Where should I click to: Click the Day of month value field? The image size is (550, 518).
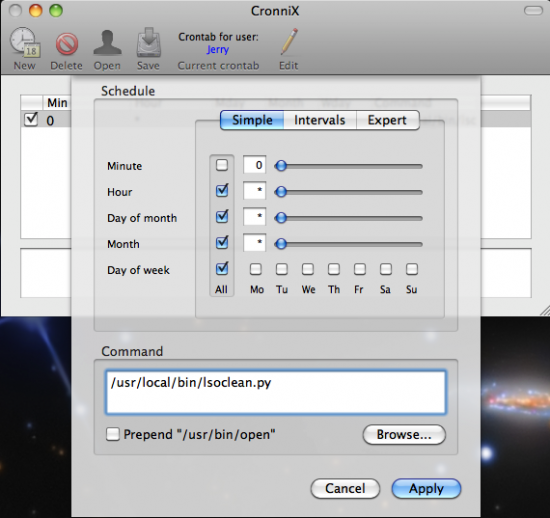(x=255, y=216)
